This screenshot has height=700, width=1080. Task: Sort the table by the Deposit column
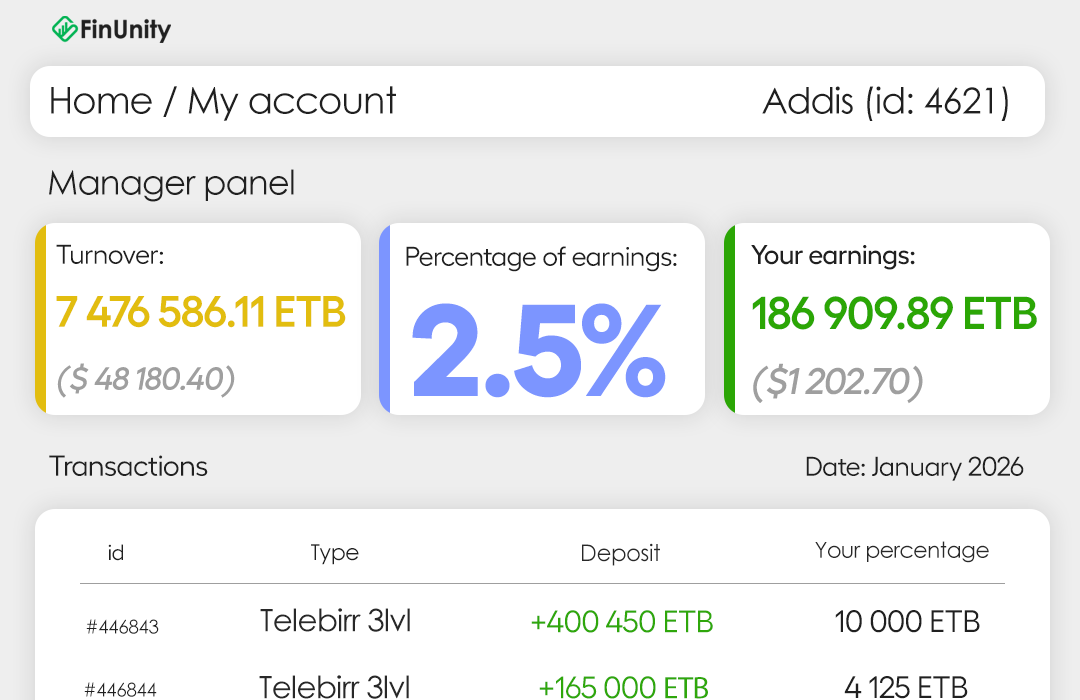pos(620,552)
